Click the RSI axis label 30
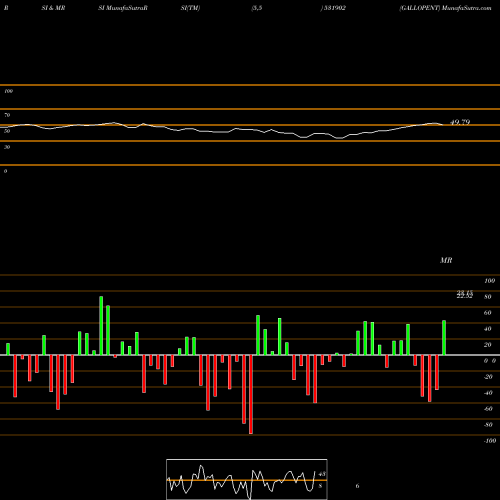 tap(7, 147)
